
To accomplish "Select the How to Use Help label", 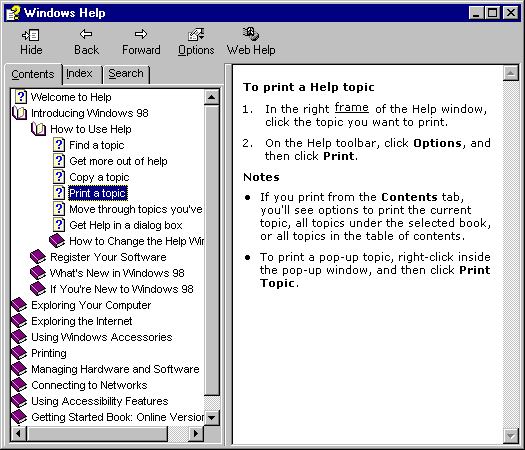I will coord(91,129).
